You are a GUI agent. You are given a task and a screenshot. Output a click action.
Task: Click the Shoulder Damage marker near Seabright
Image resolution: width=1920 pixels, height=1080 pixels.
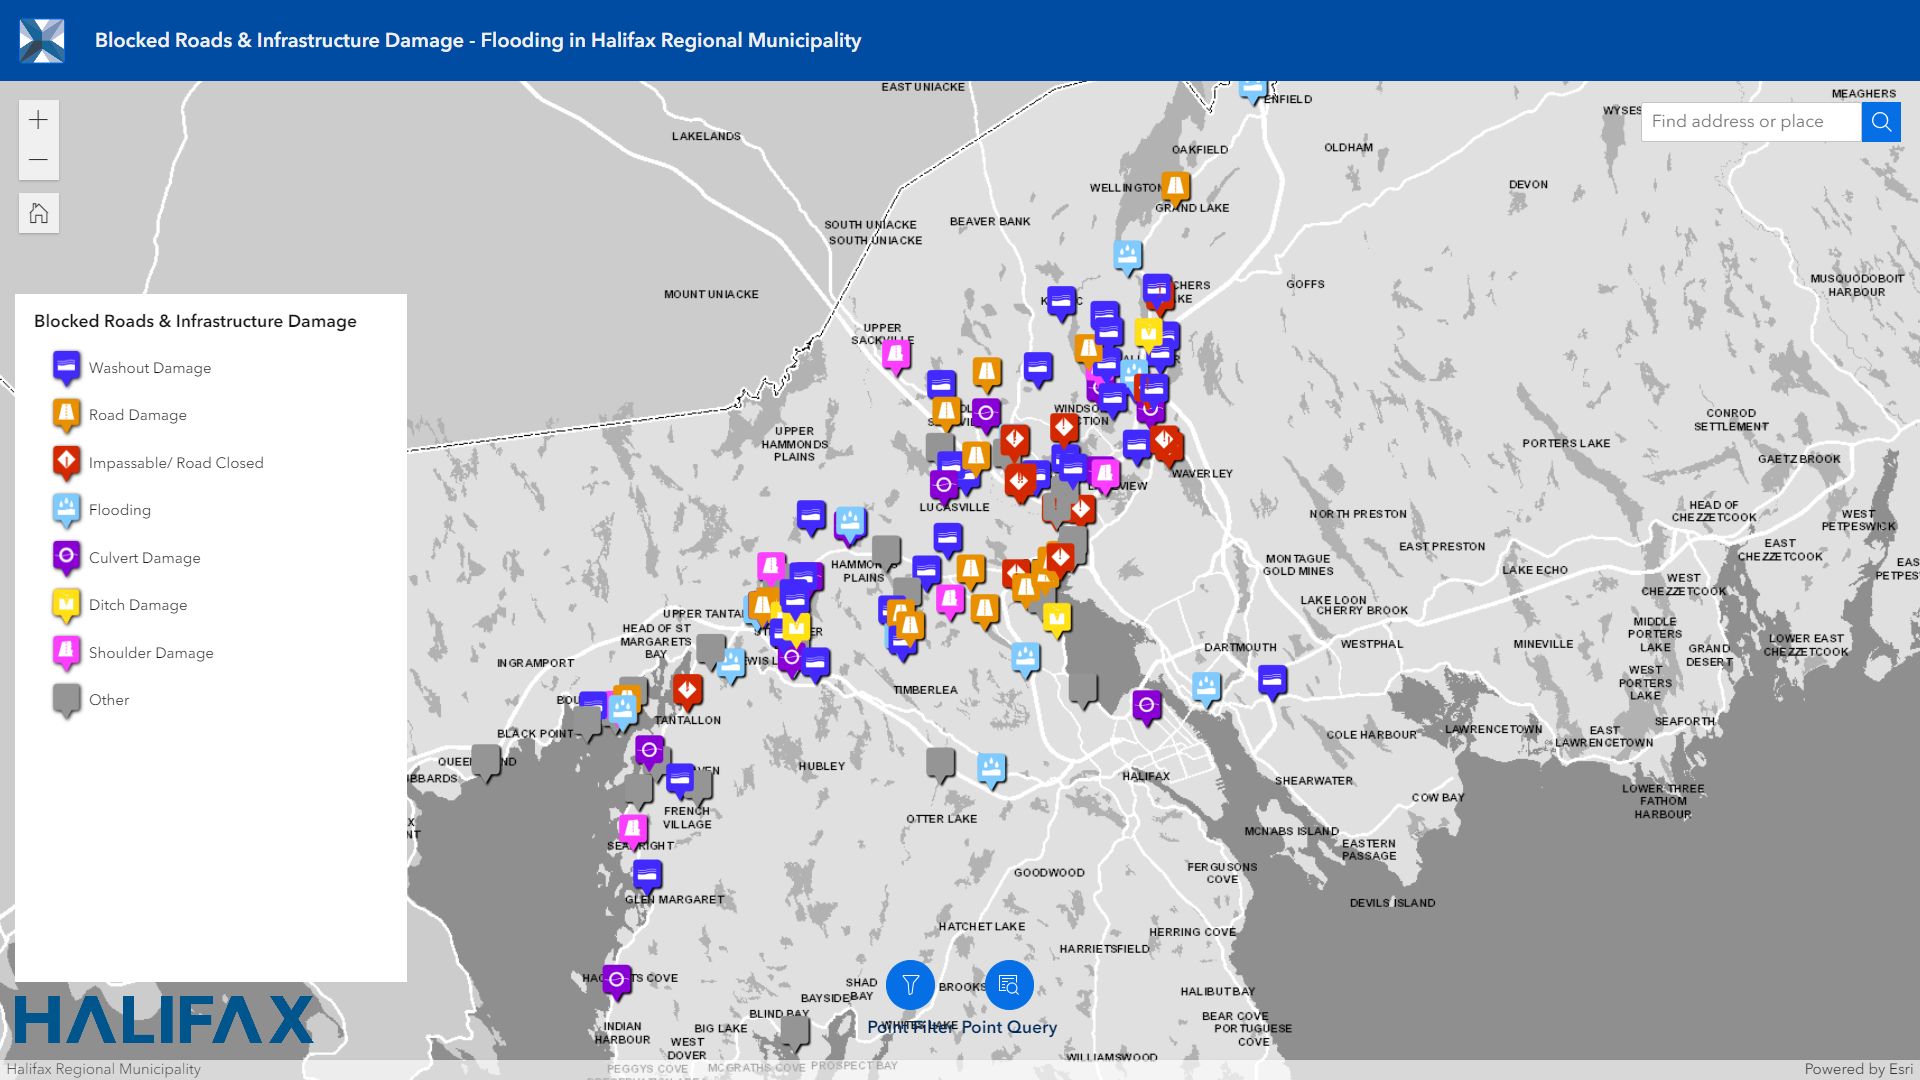(x=632, y=829)
